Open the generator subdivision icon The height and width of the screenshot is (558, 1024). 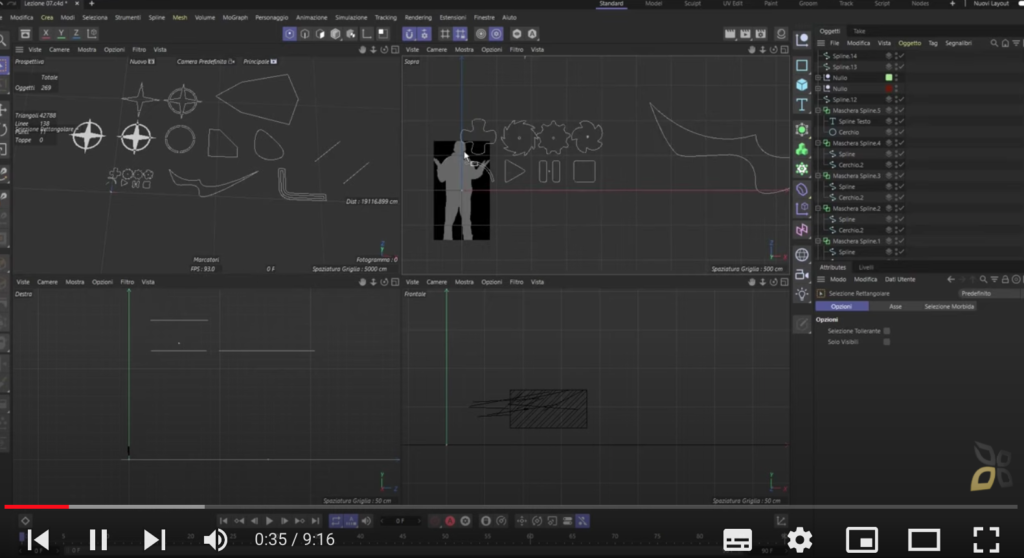point(802,129)
